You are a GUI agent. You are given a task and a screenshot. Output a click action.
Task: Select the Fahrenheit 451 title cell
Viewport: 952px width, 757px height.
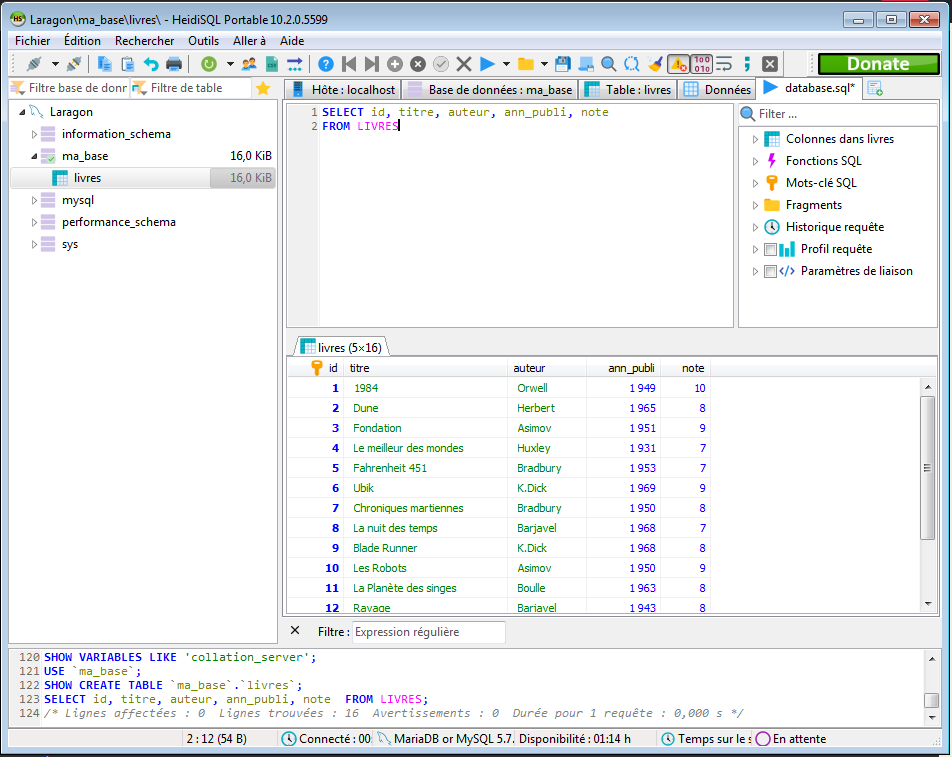tap(428, 468)
